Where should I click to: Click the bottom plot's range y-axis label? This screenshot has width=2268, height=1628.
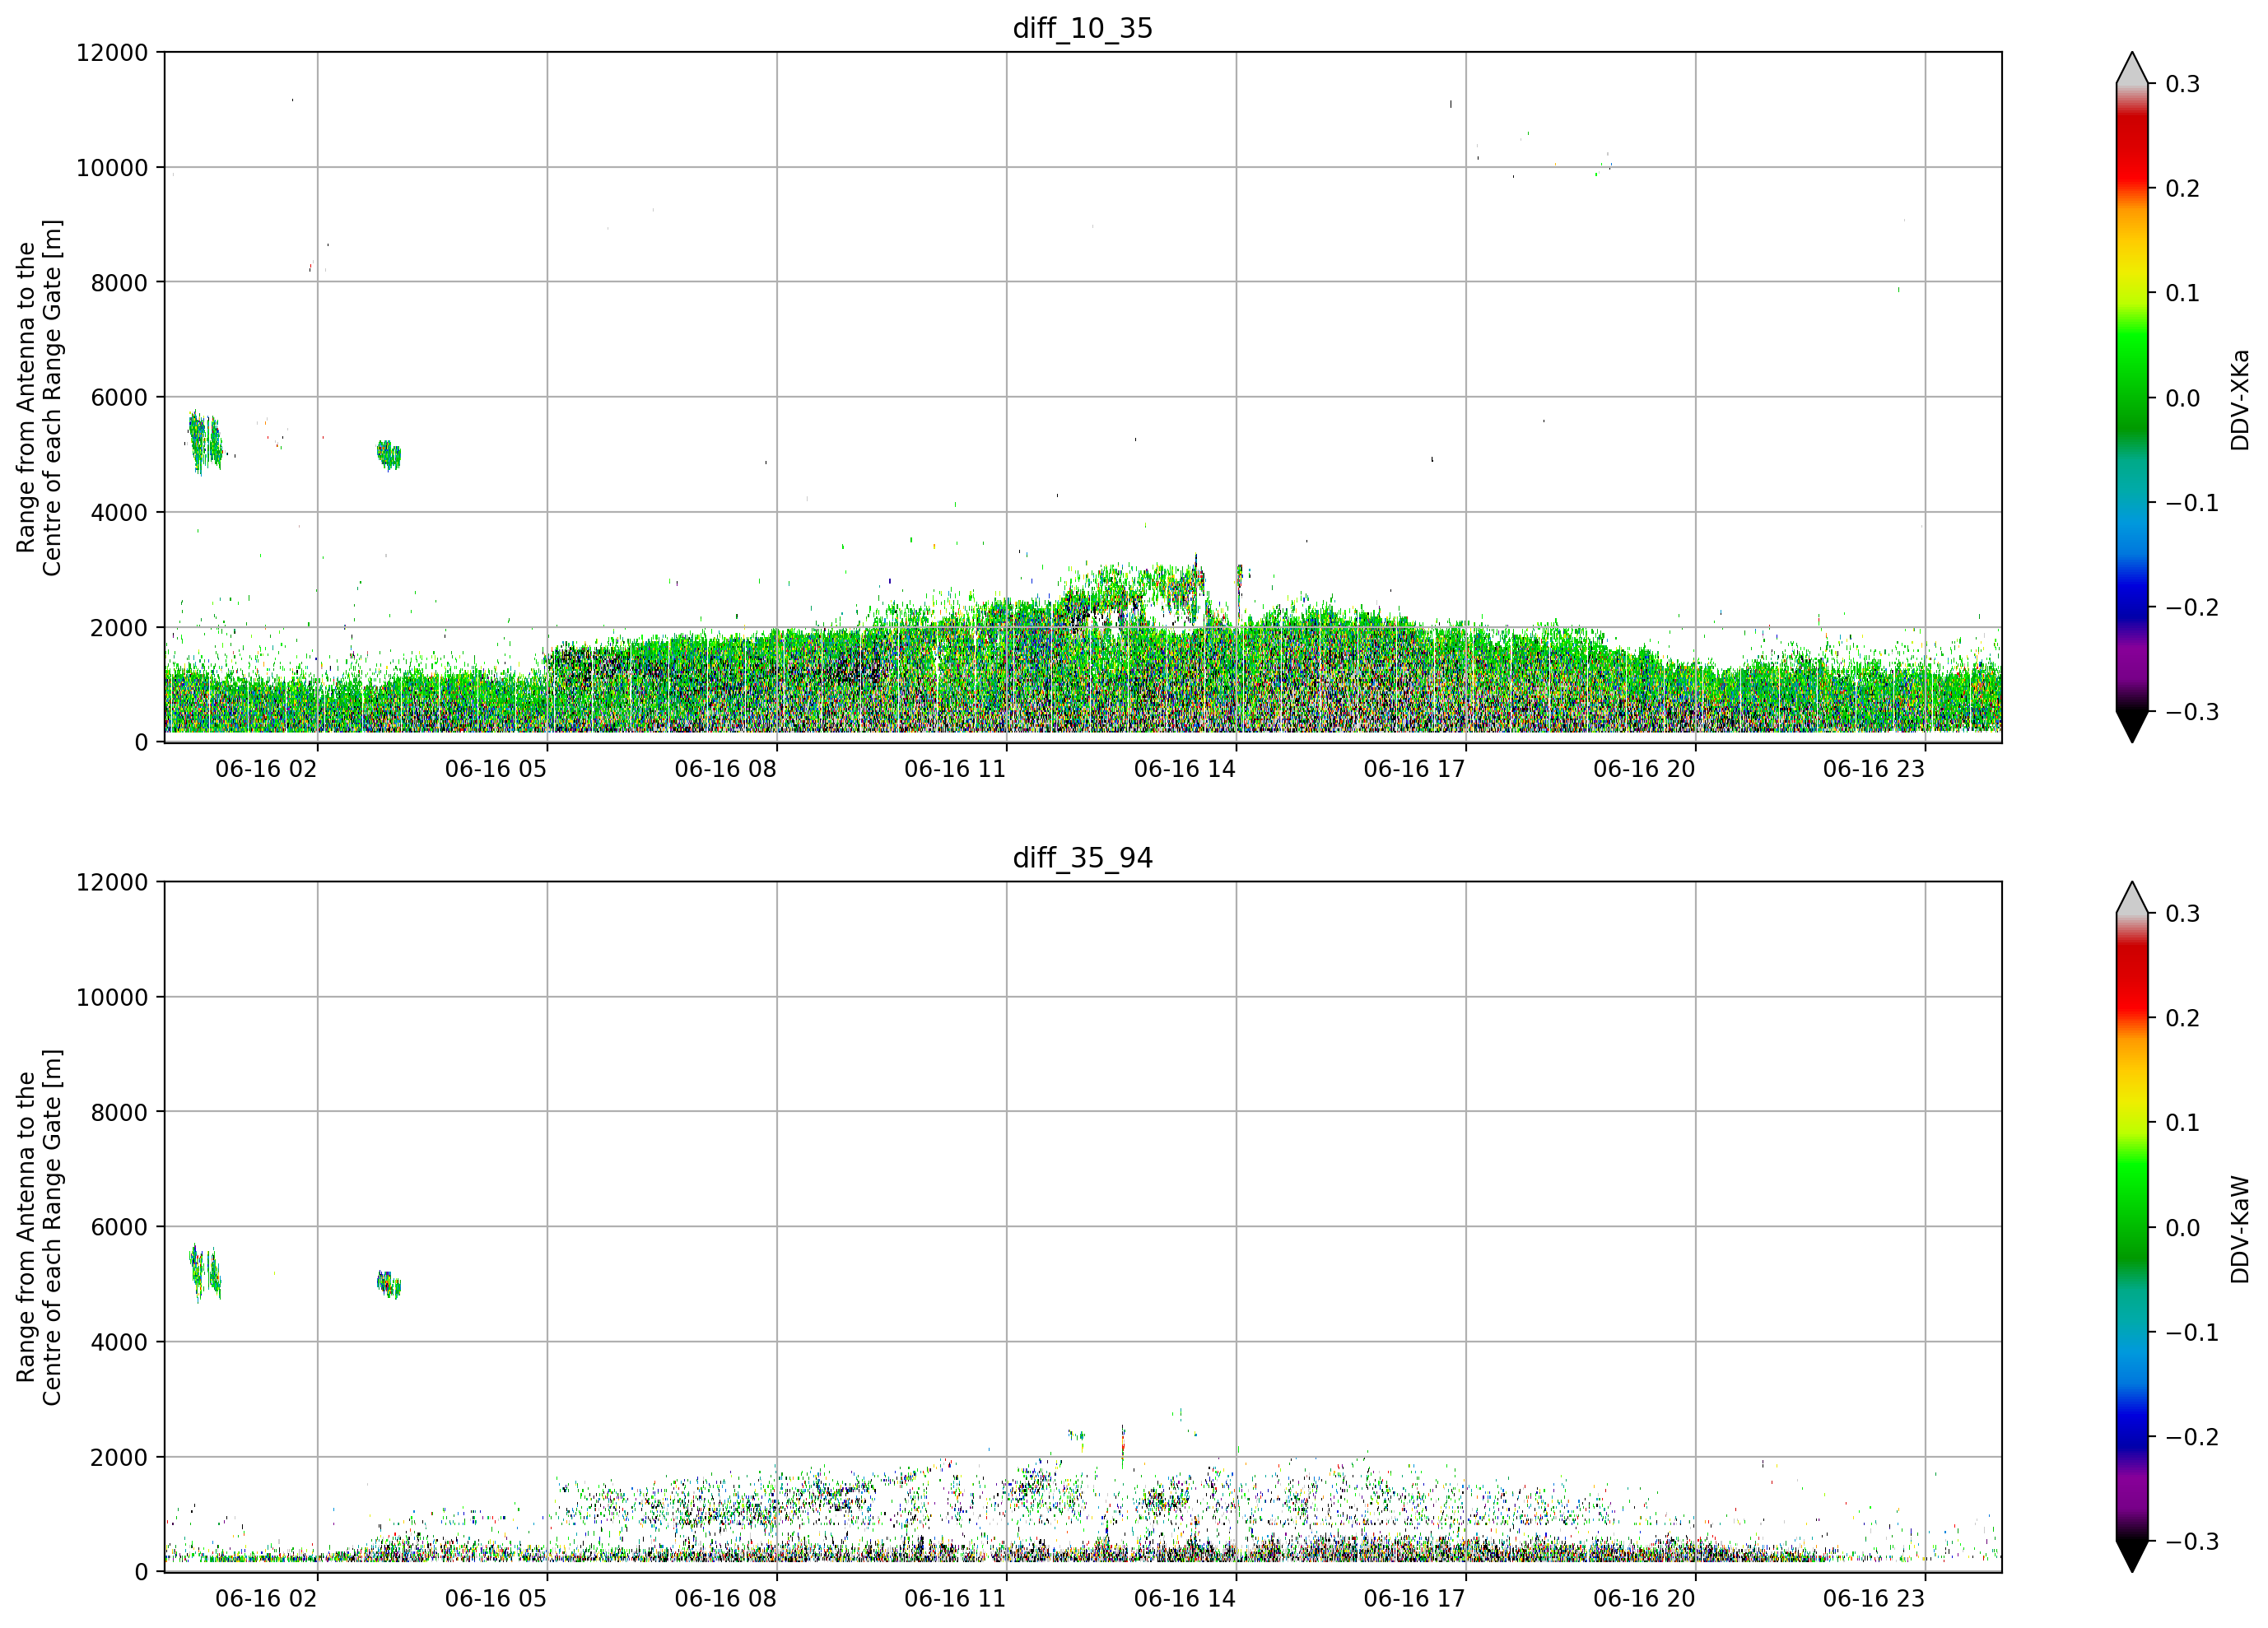[39, 1227]
